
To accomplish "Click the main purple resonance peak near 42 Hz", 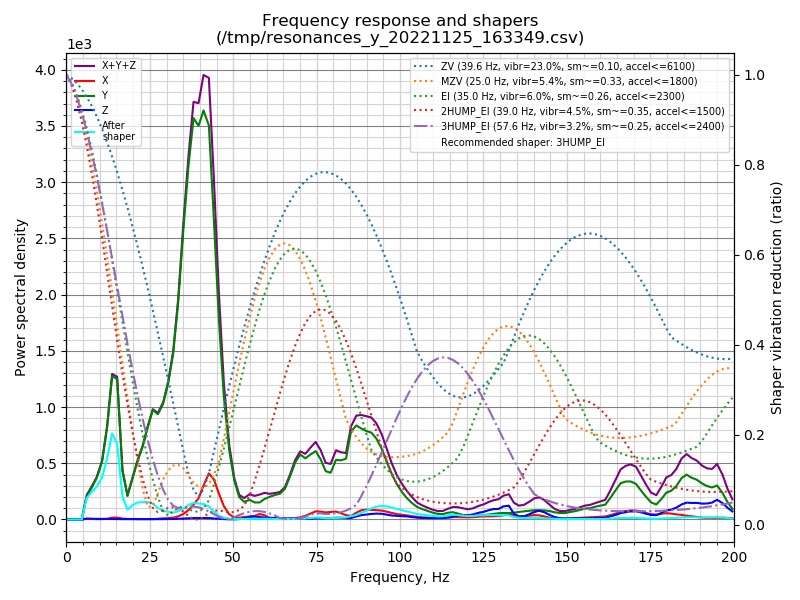I will [x=205, y=76].
